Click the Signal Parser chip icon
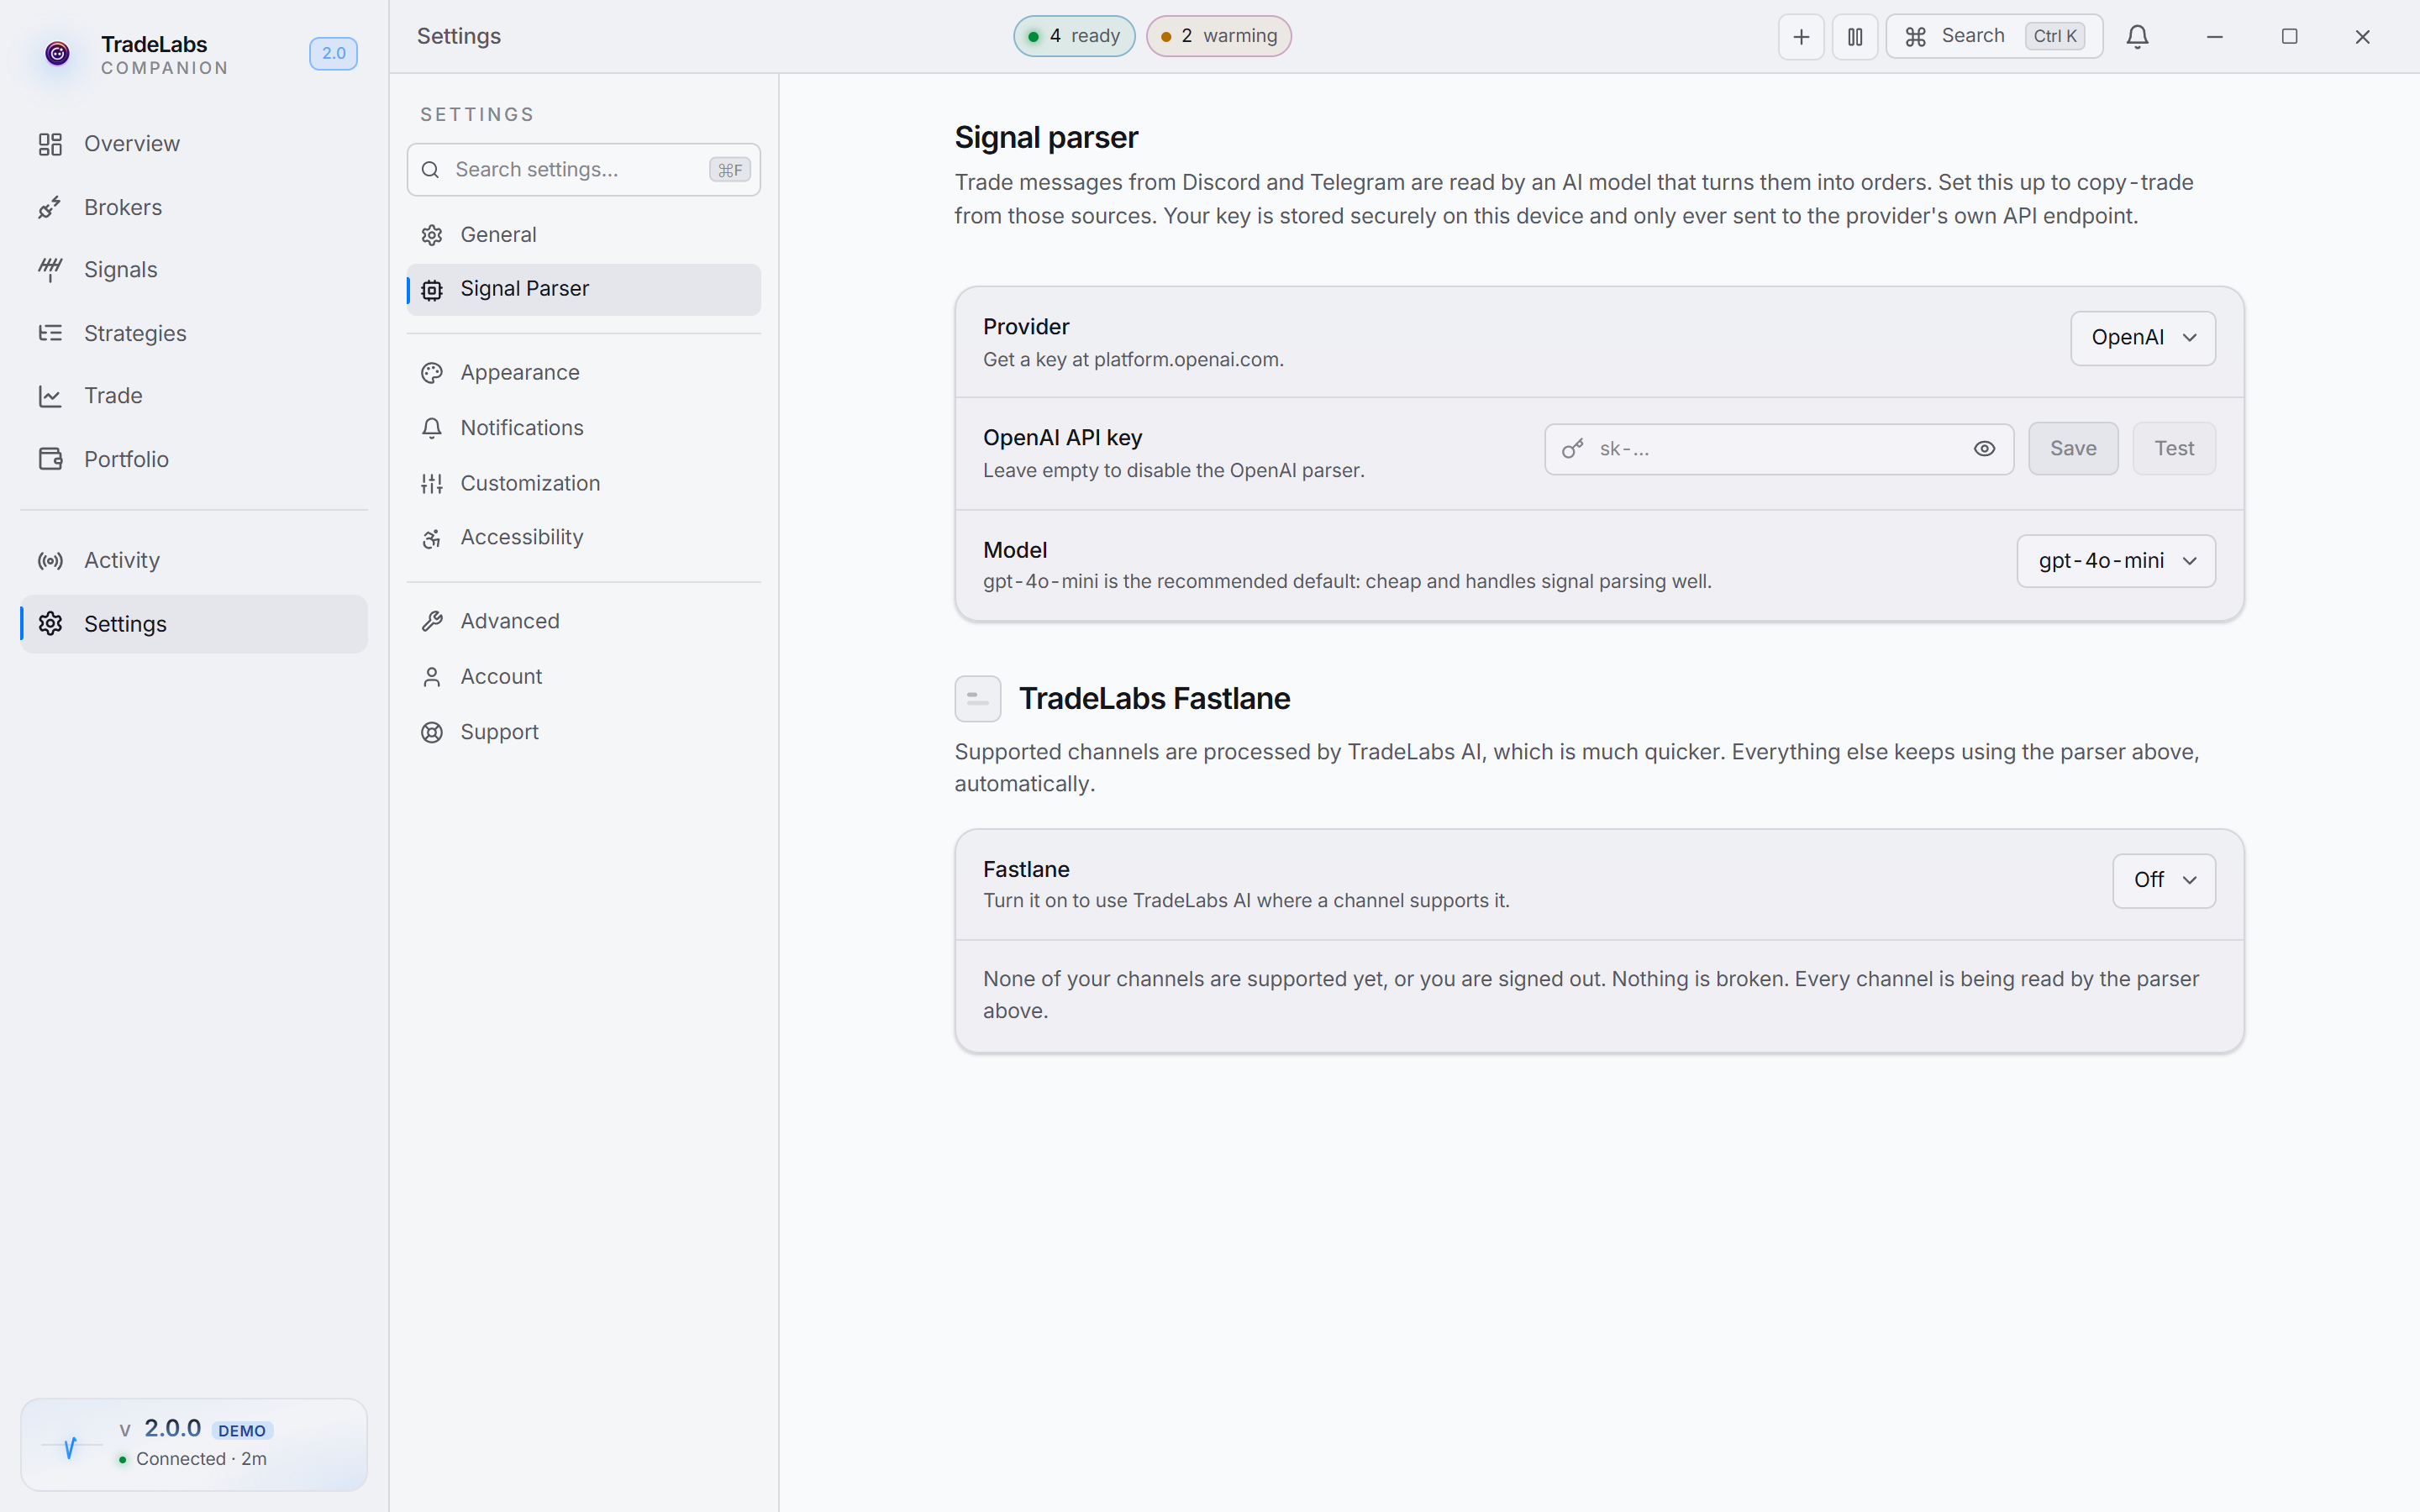 [432, 290]
